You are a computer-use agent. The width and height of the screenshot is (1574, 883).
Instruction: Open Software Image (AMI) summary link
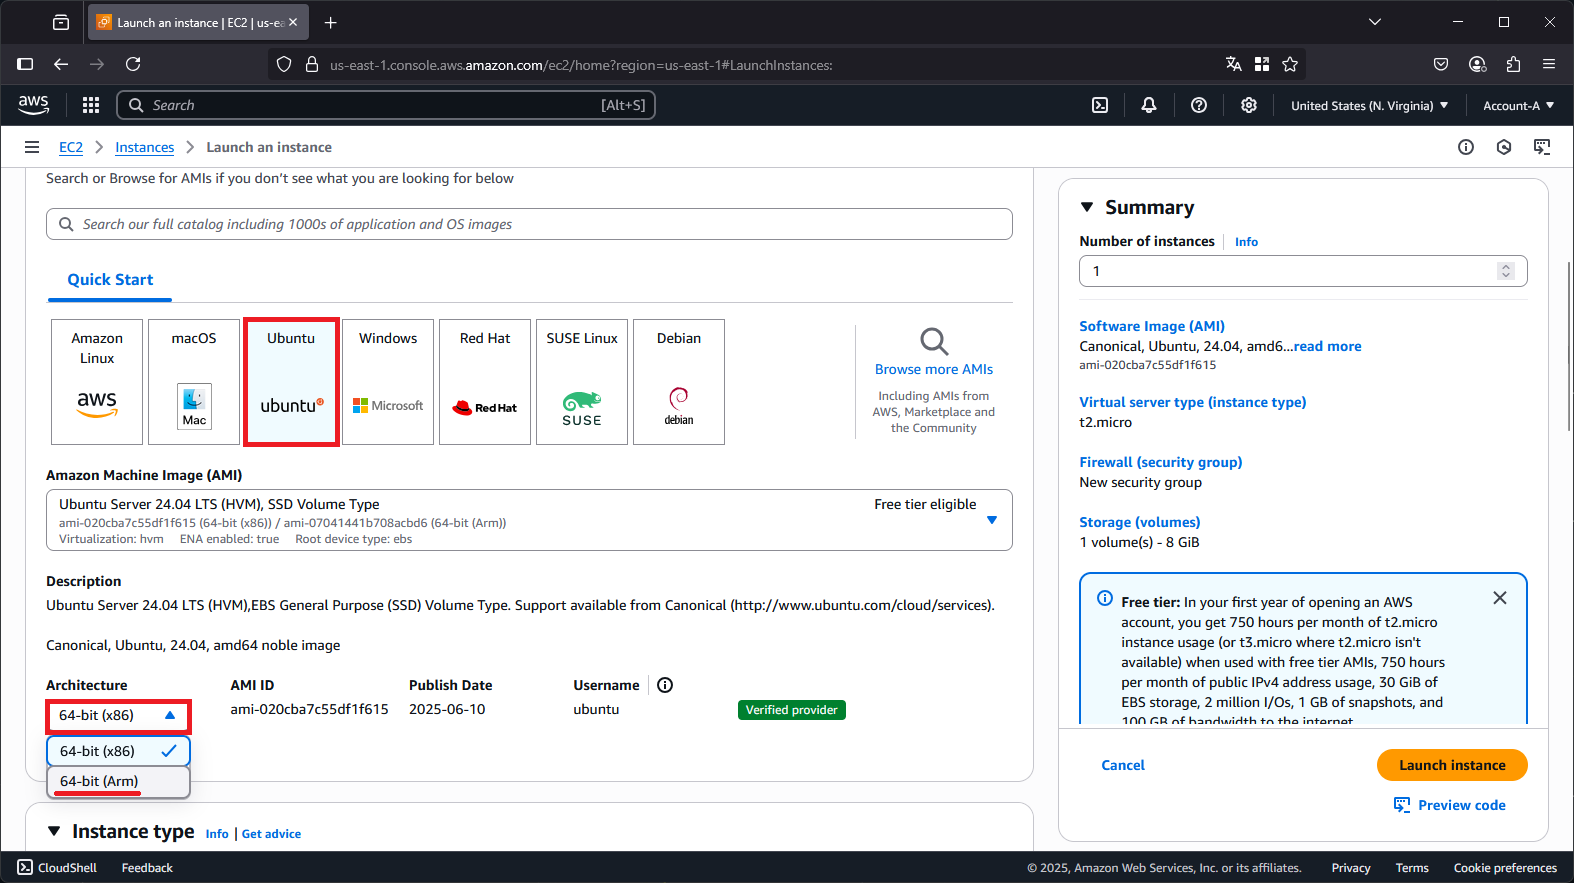(1152, 326)
